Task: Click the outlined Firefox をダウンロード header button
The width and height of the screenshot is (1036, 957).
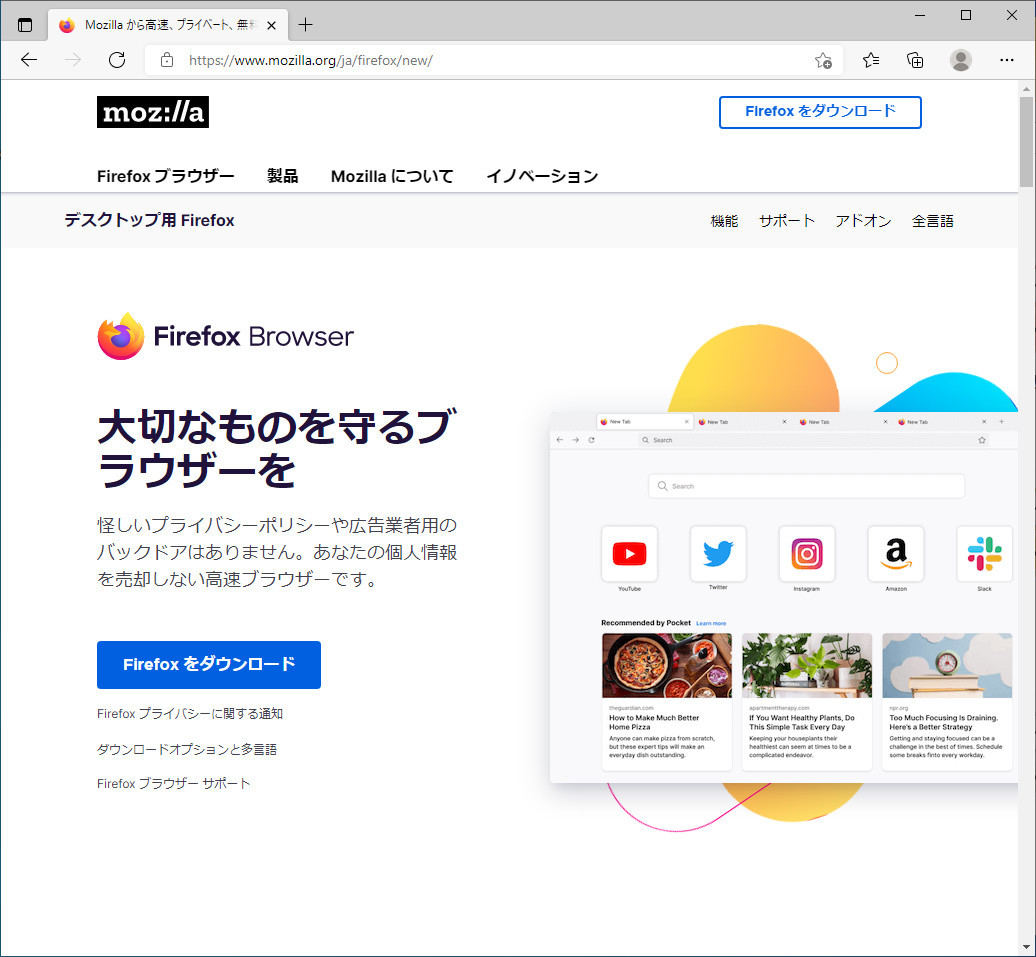Action: 820,112
